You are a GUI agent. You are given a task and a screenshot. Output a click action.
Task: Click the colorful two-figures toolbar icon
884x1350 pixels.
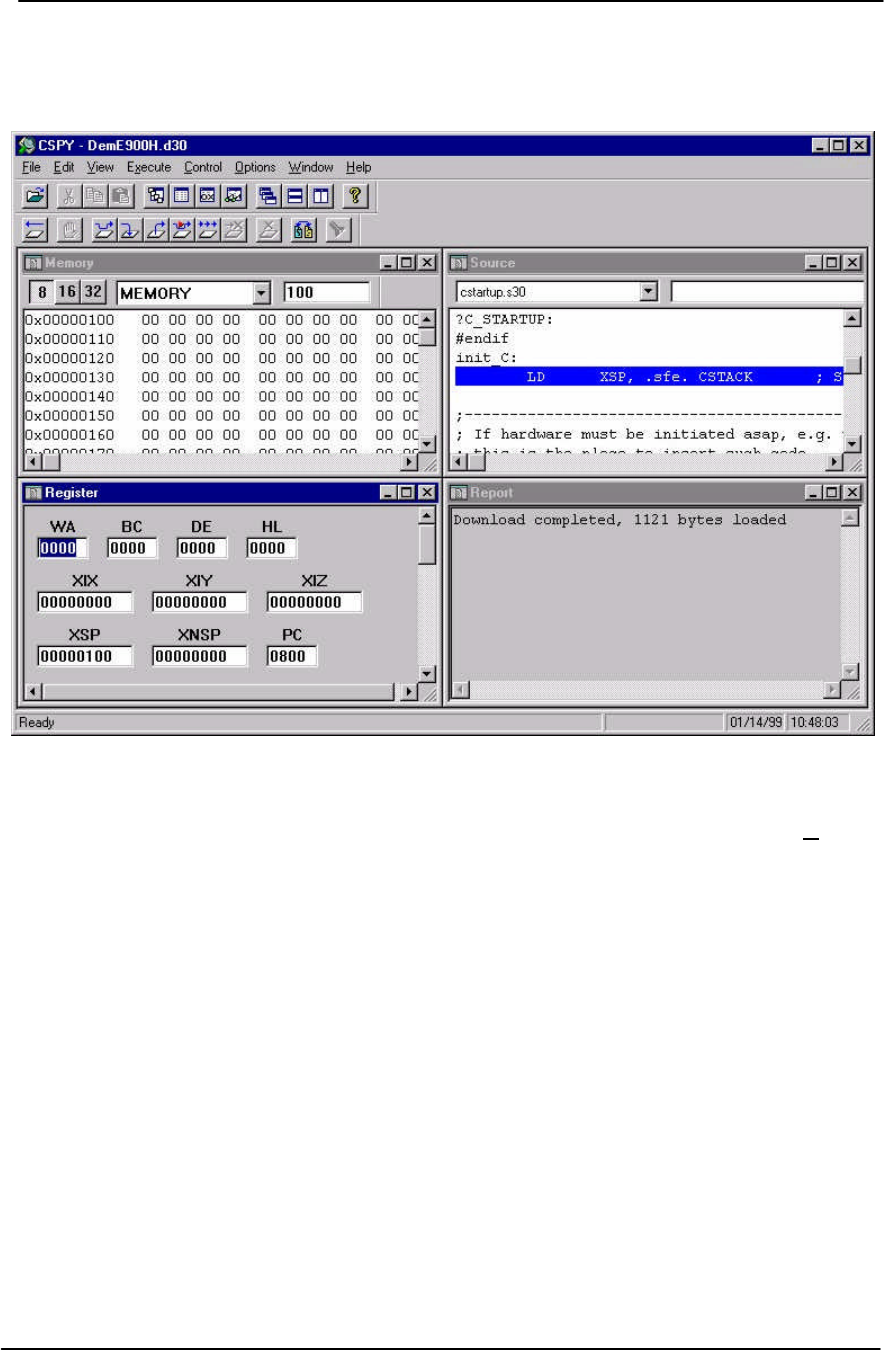pyautogui.click(x=303, y=230)
